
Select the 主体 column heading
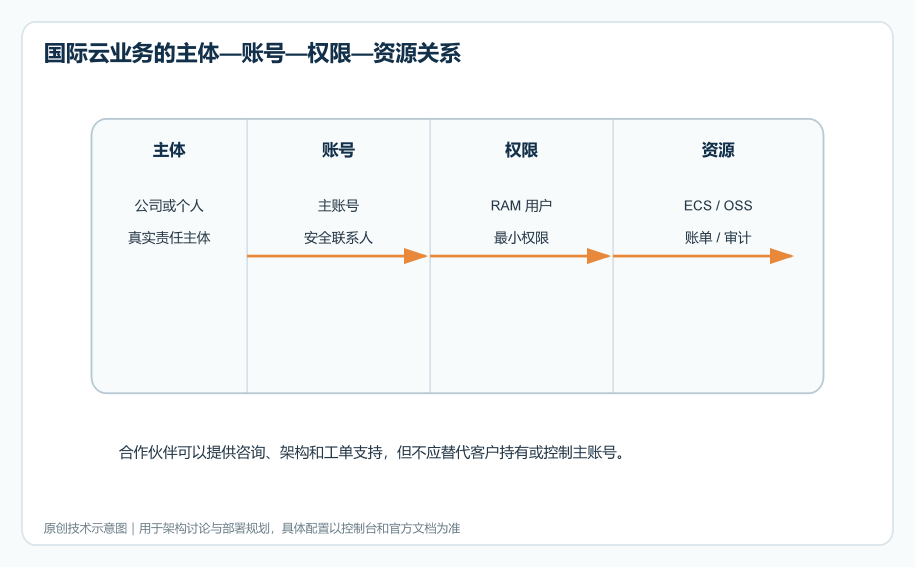[x=169, y=150]
